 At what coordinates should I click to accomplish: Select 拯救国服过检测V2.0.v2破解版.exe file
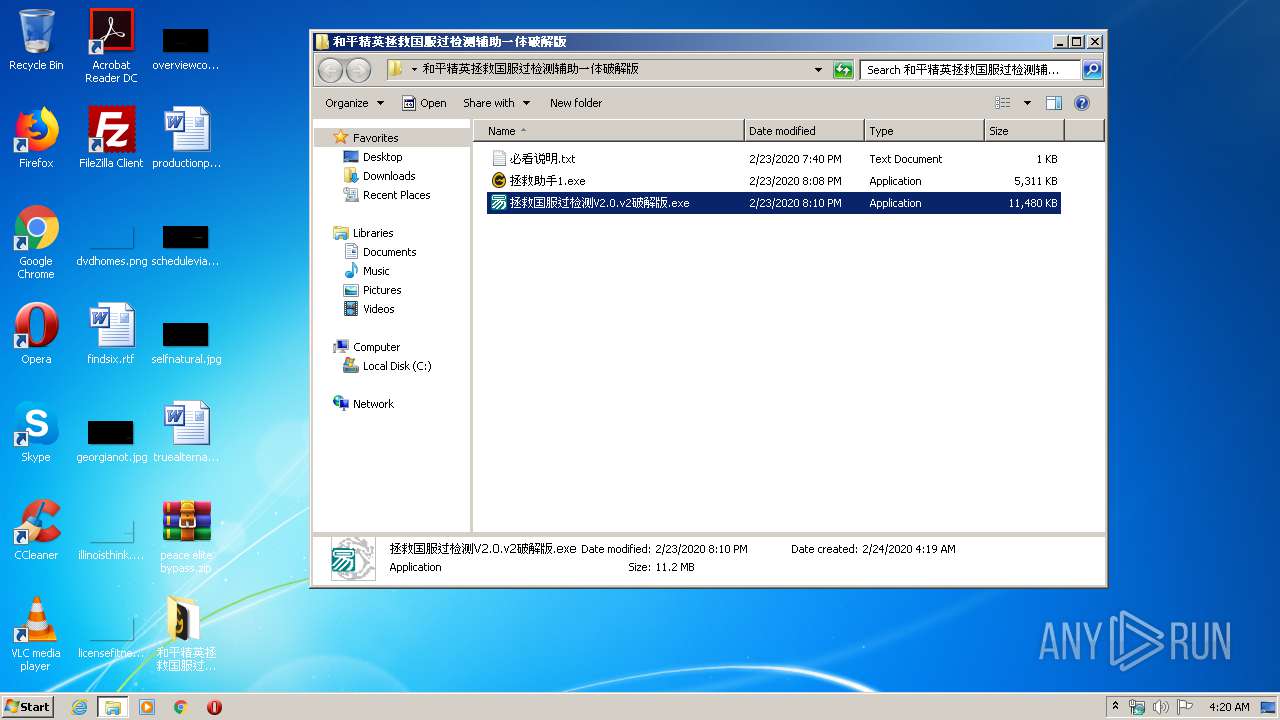coord(773,203)
